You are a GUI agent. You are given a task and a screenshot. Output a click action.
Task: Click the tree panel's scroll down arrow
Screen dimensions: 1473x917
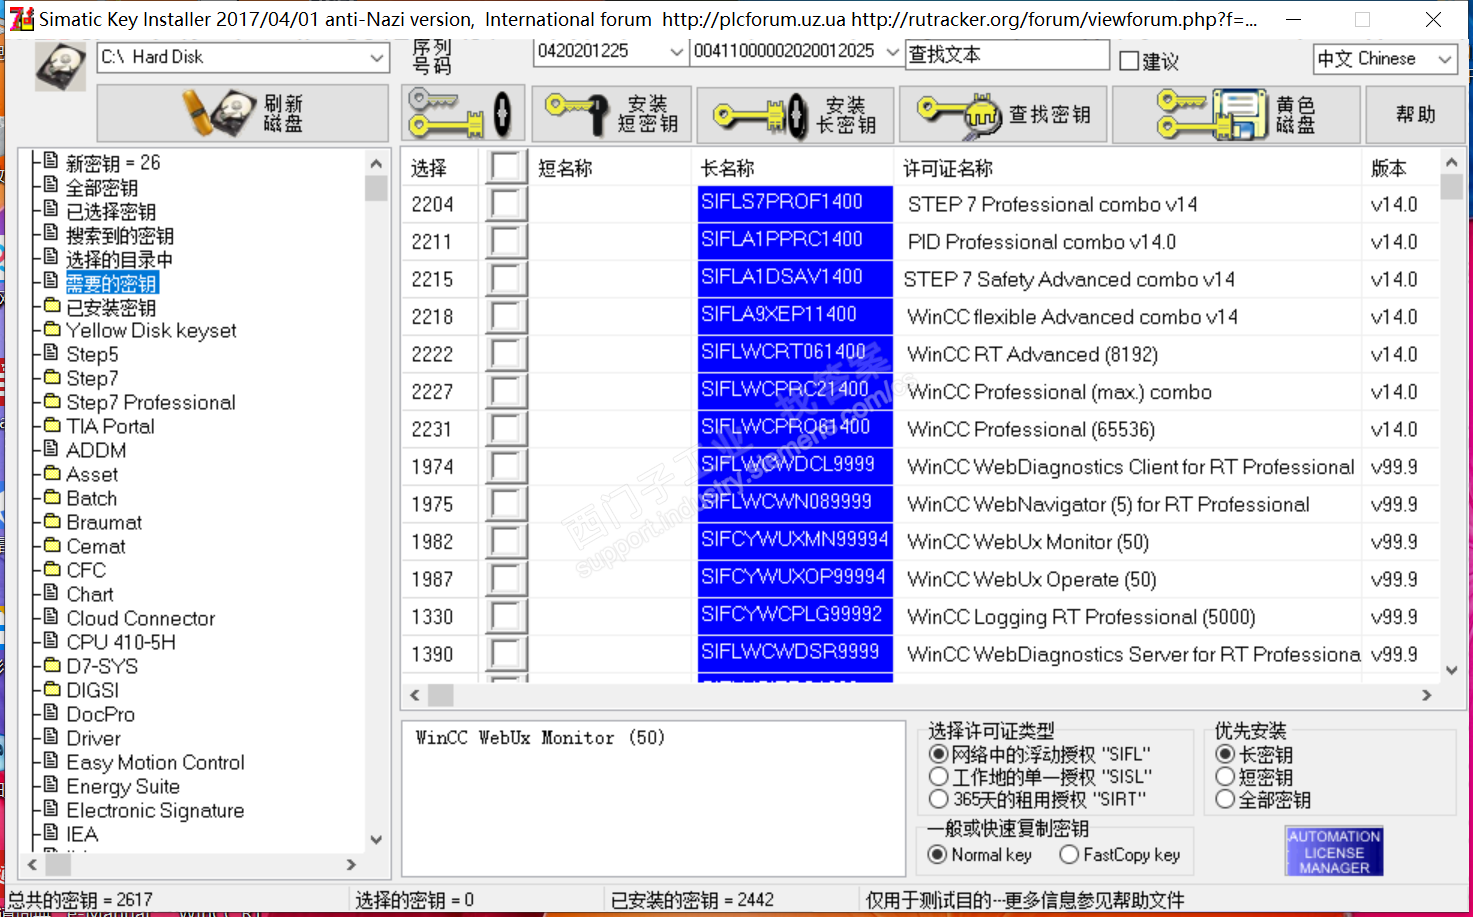tap(376, 839)
